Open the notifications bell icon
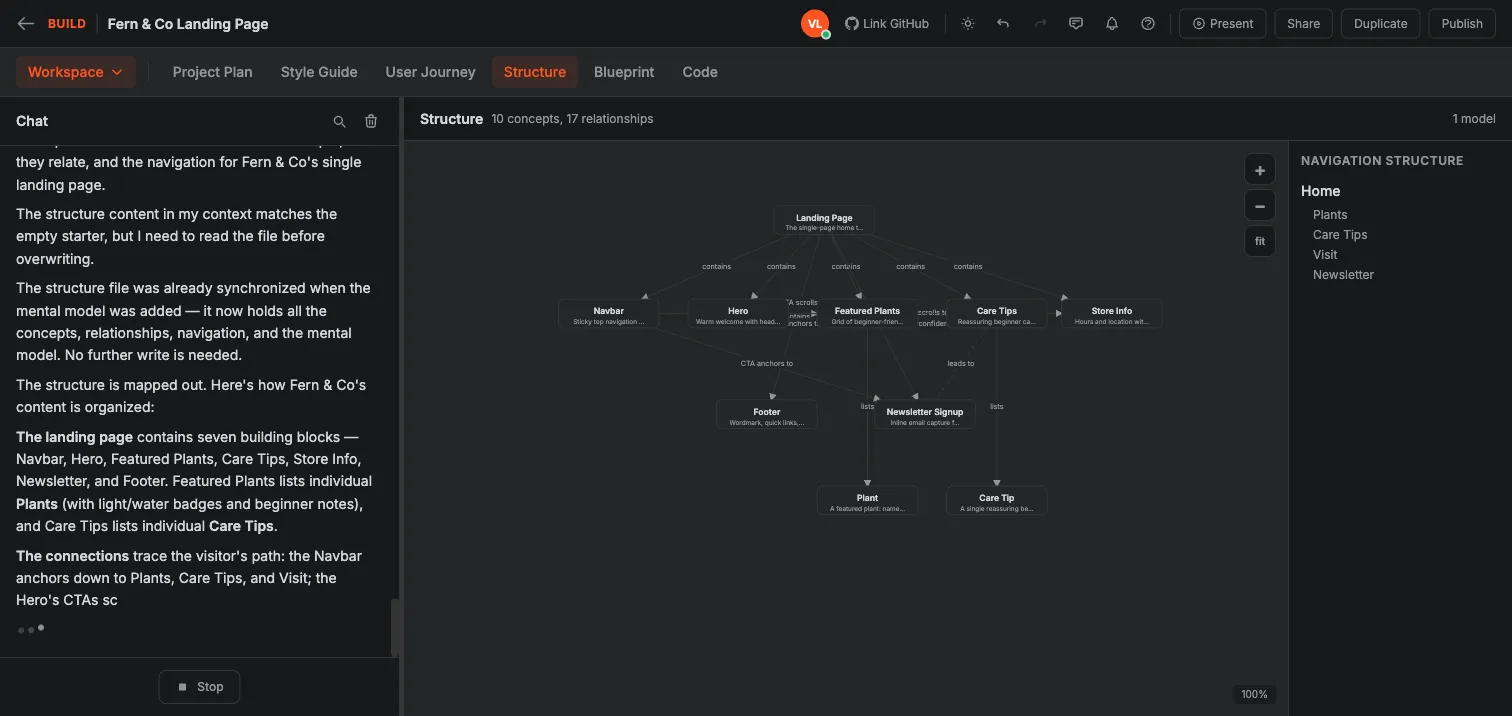This screenshot has height=716, width=1512. pyautogui.click(x=1112, y=24)
